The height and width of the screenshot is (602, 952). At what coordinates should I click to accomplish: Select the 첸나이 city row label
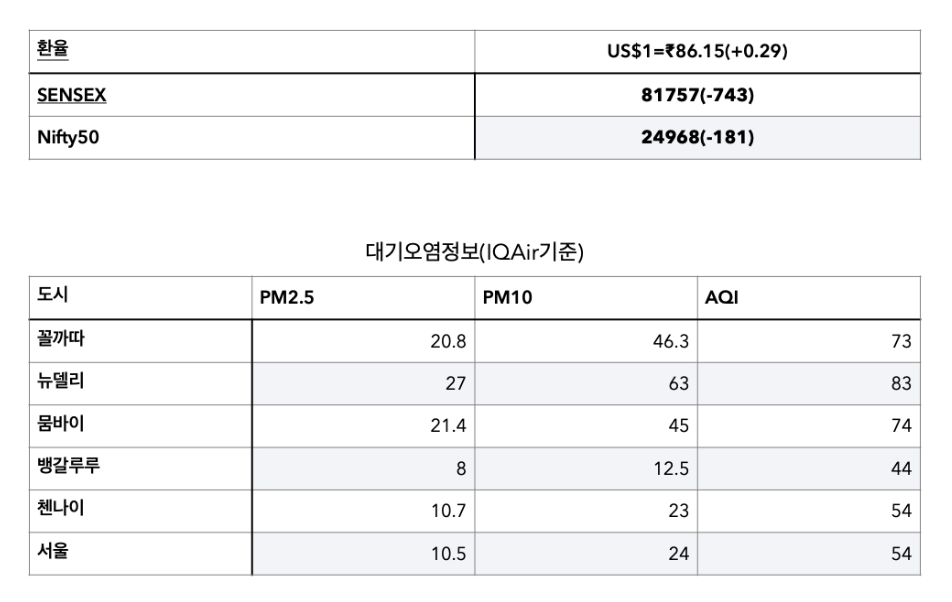[x=61, y=510]
